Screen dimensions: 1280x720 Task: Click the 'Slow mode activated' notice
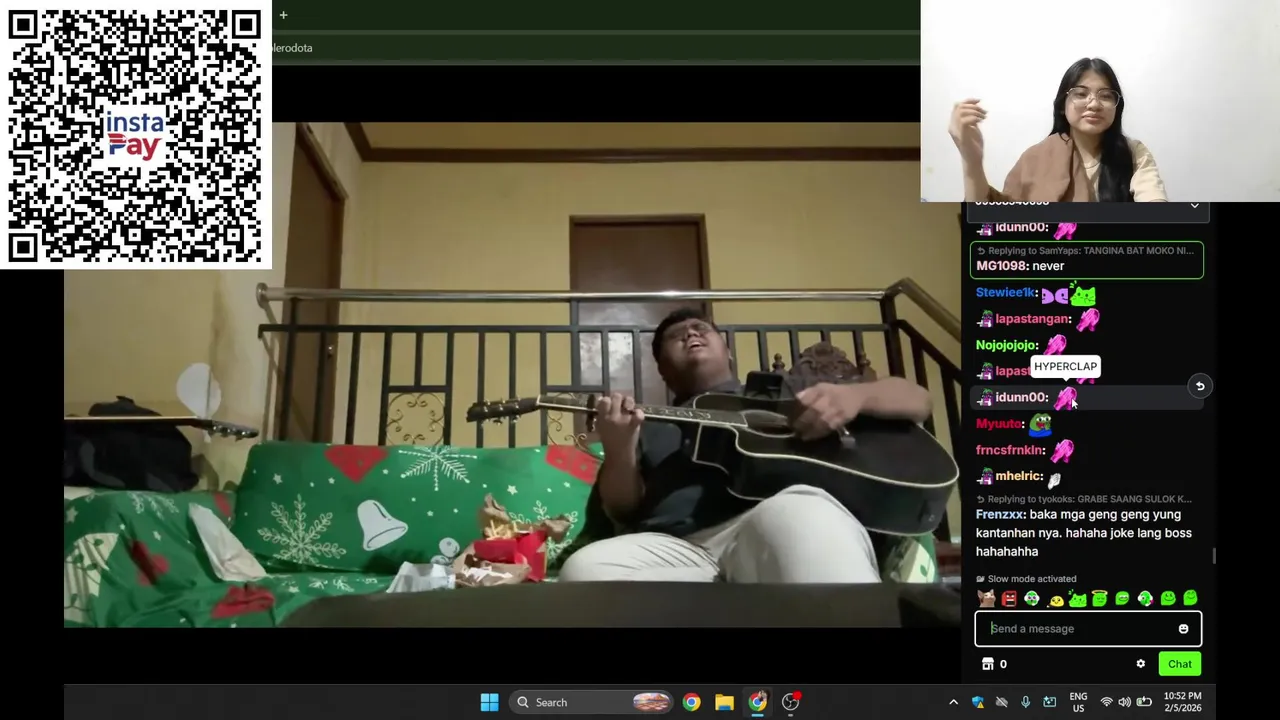[1027, 579]
